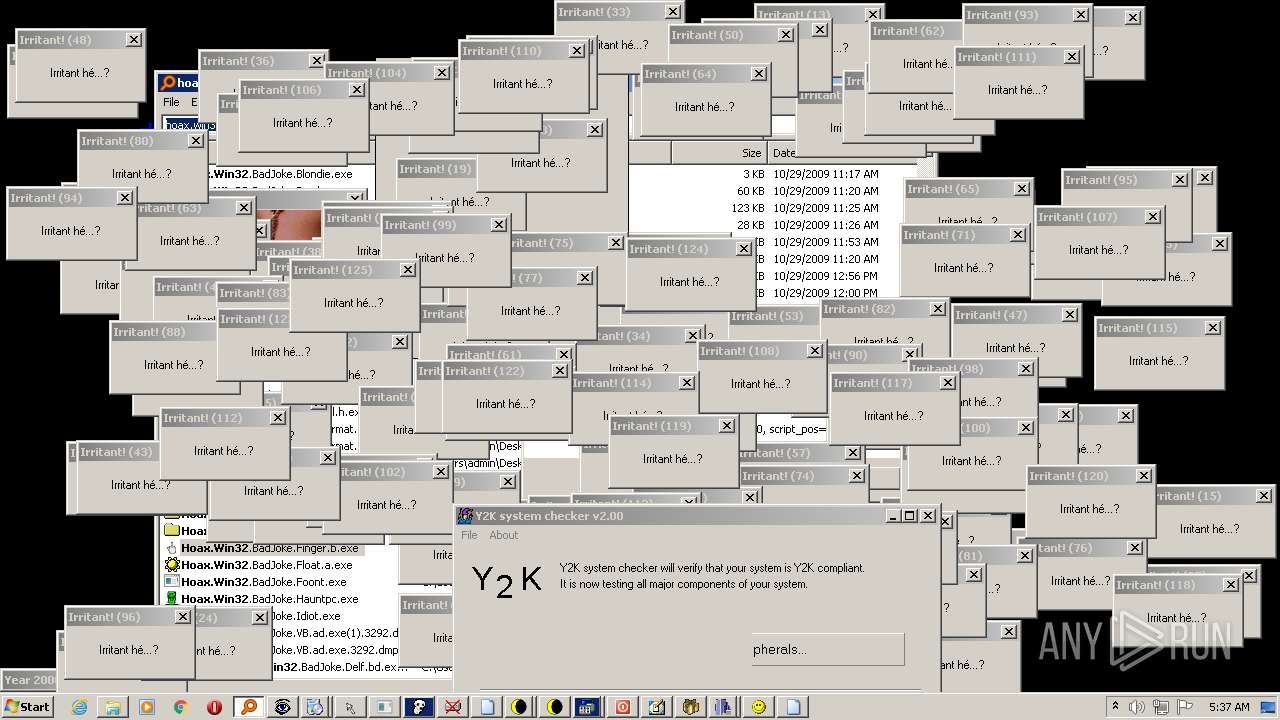The width and height of the screenshot is (1280, 720).
Task: Close the Irritant! (118) dialog
Action: (x=1231, y=585)
